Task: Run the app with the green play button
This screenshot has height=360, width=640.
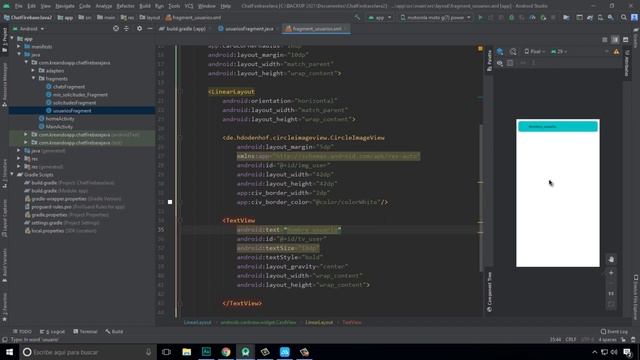Action: tap(480, 18)
